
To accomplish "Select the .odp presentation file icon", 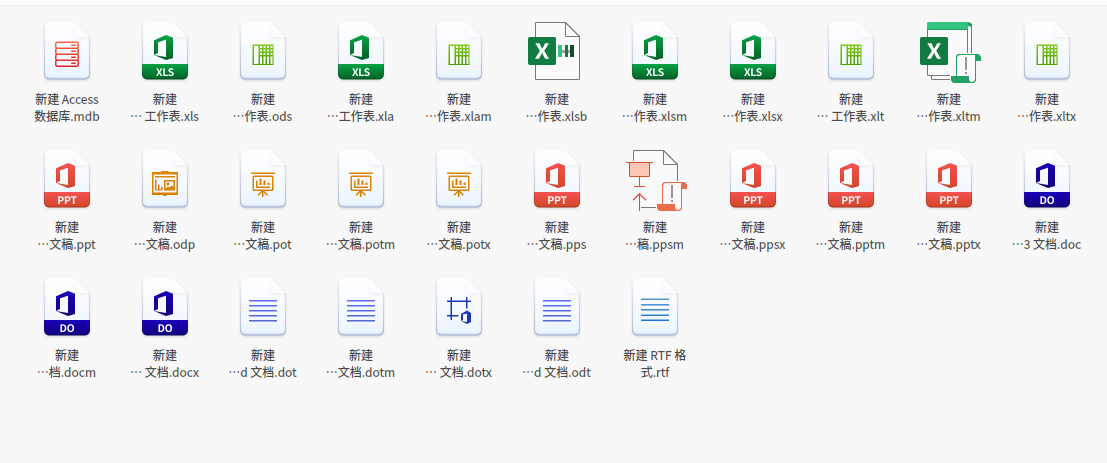I will click(x=164, y=179).
